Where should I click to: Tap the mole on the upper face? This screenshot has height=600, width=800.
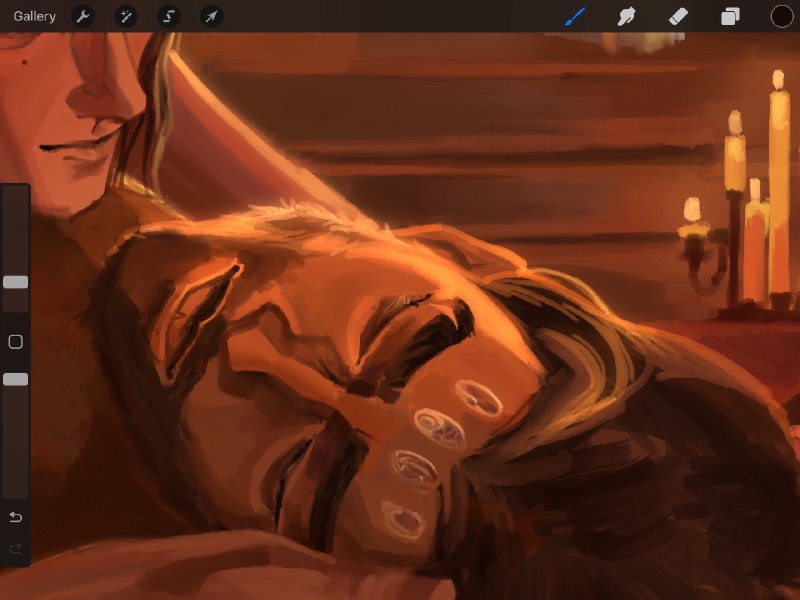(24, 63)
